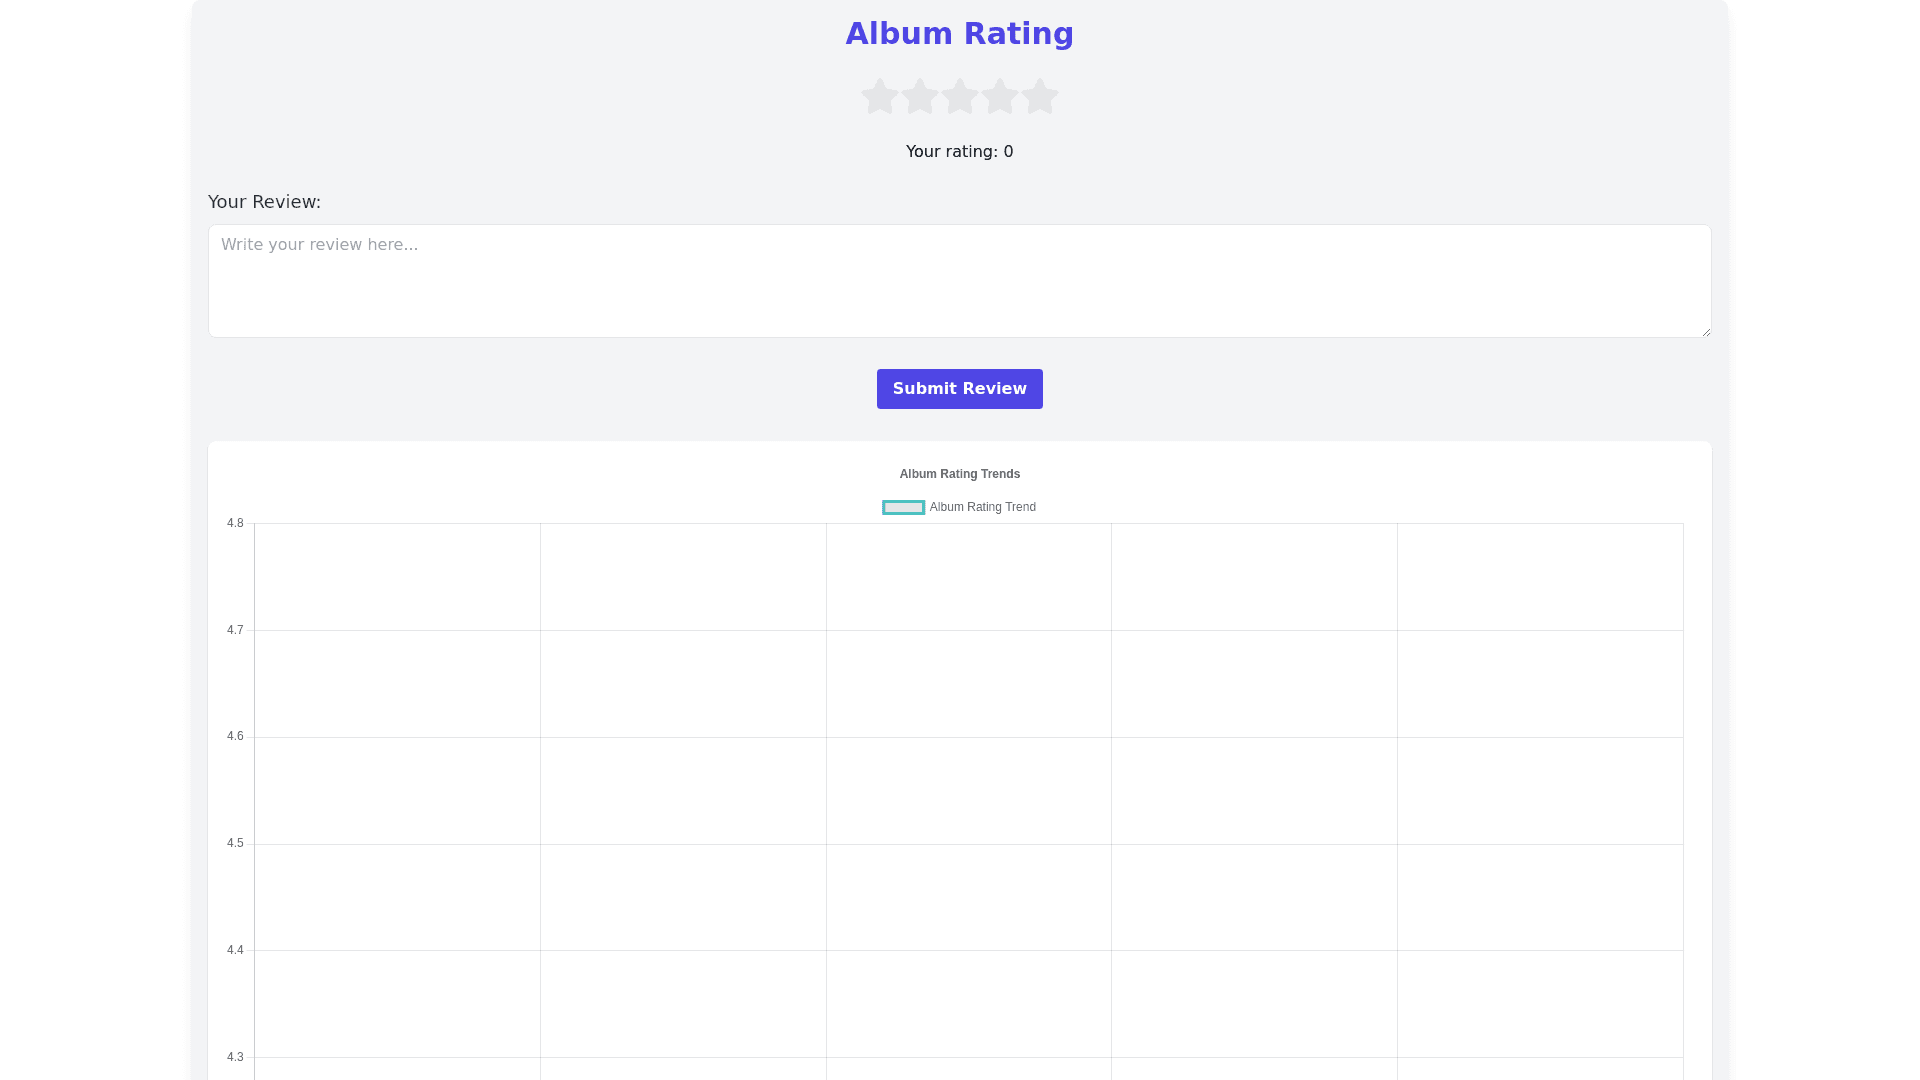Click the 4.4 y-axis value

235,950
